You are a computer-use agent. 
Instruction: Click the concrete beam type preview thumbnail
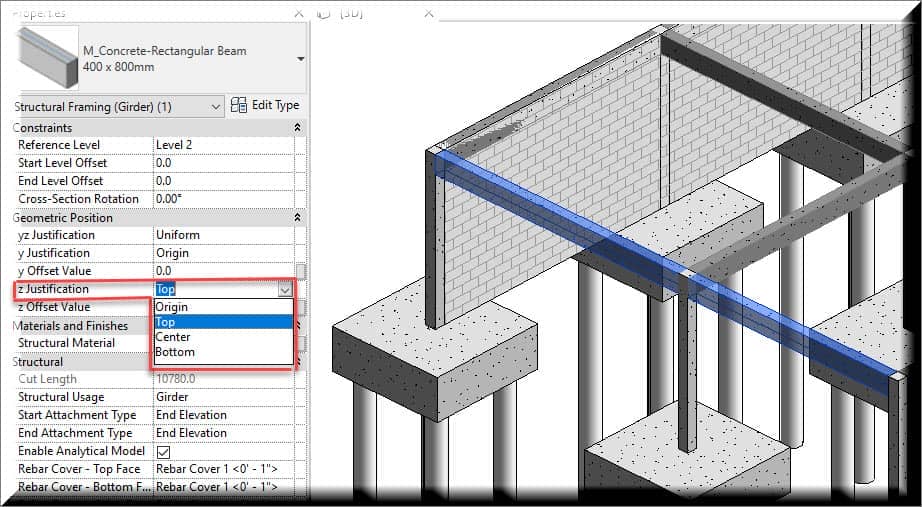click(x=48, y=59)
